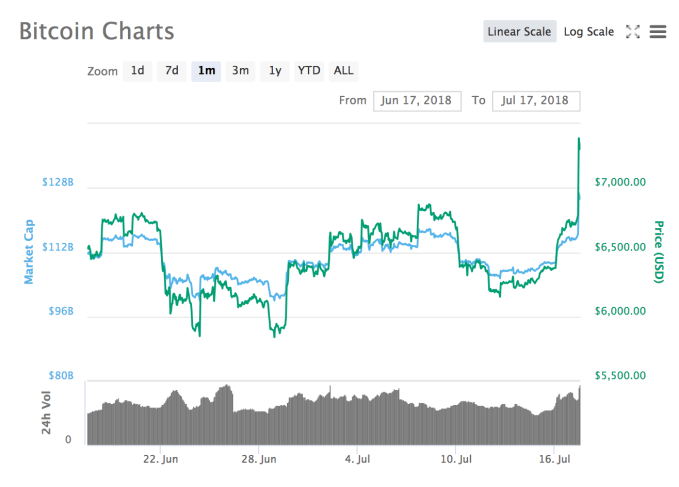This screenshot has height=487, width=679.
Task: Open the hamburger chart menu
Action: 657,32
